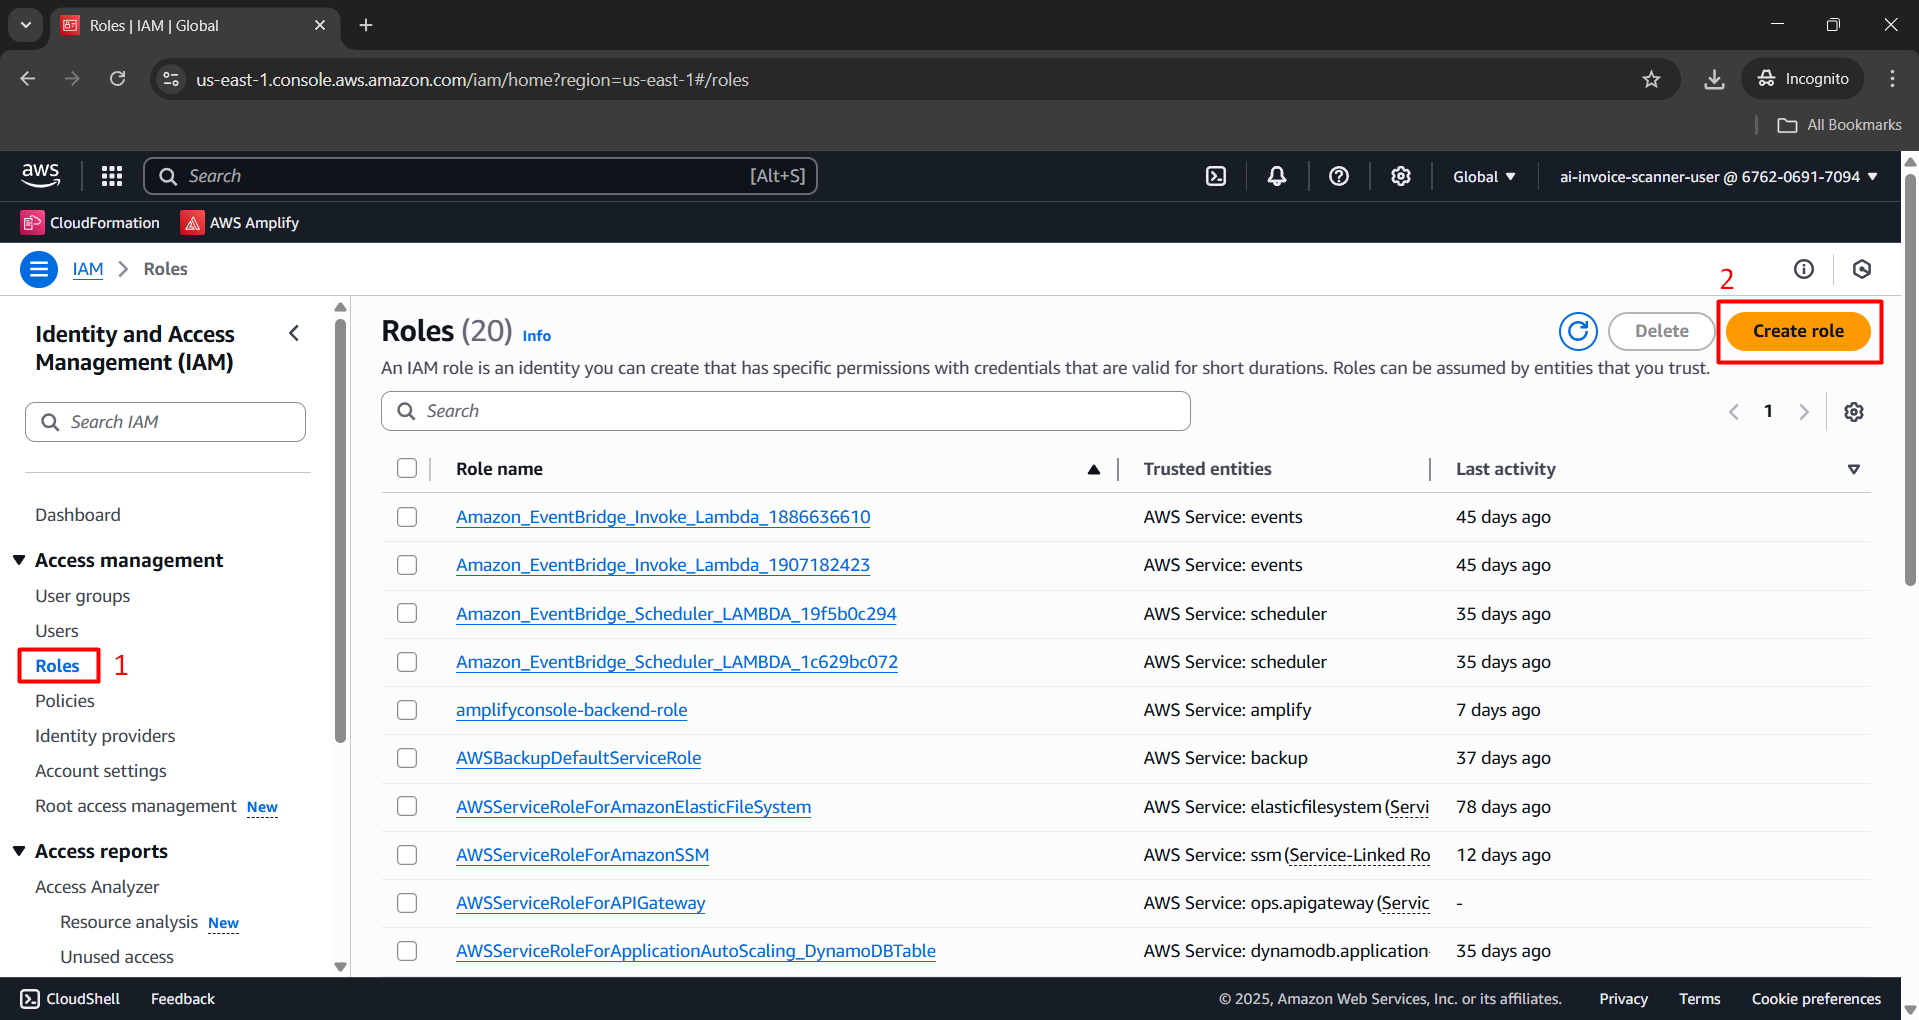This screenshot has height=1020, width=1919.
Task: Open the Global region dropdown
Action: [x=1484, y=176]
